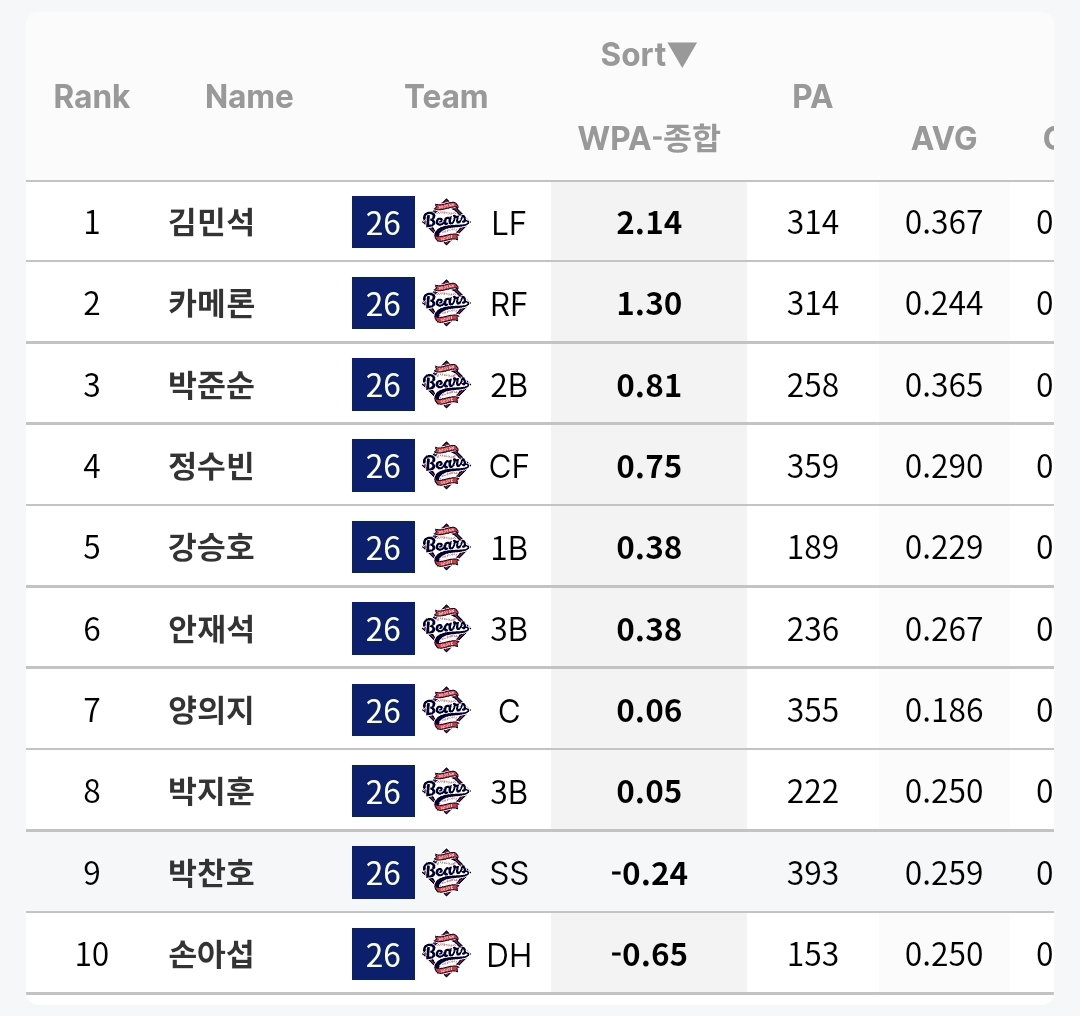This screenshot has height=1016, width=1080.
Task: Click the 26 year badge beside 강승호
Action: (x=383, y=547)
